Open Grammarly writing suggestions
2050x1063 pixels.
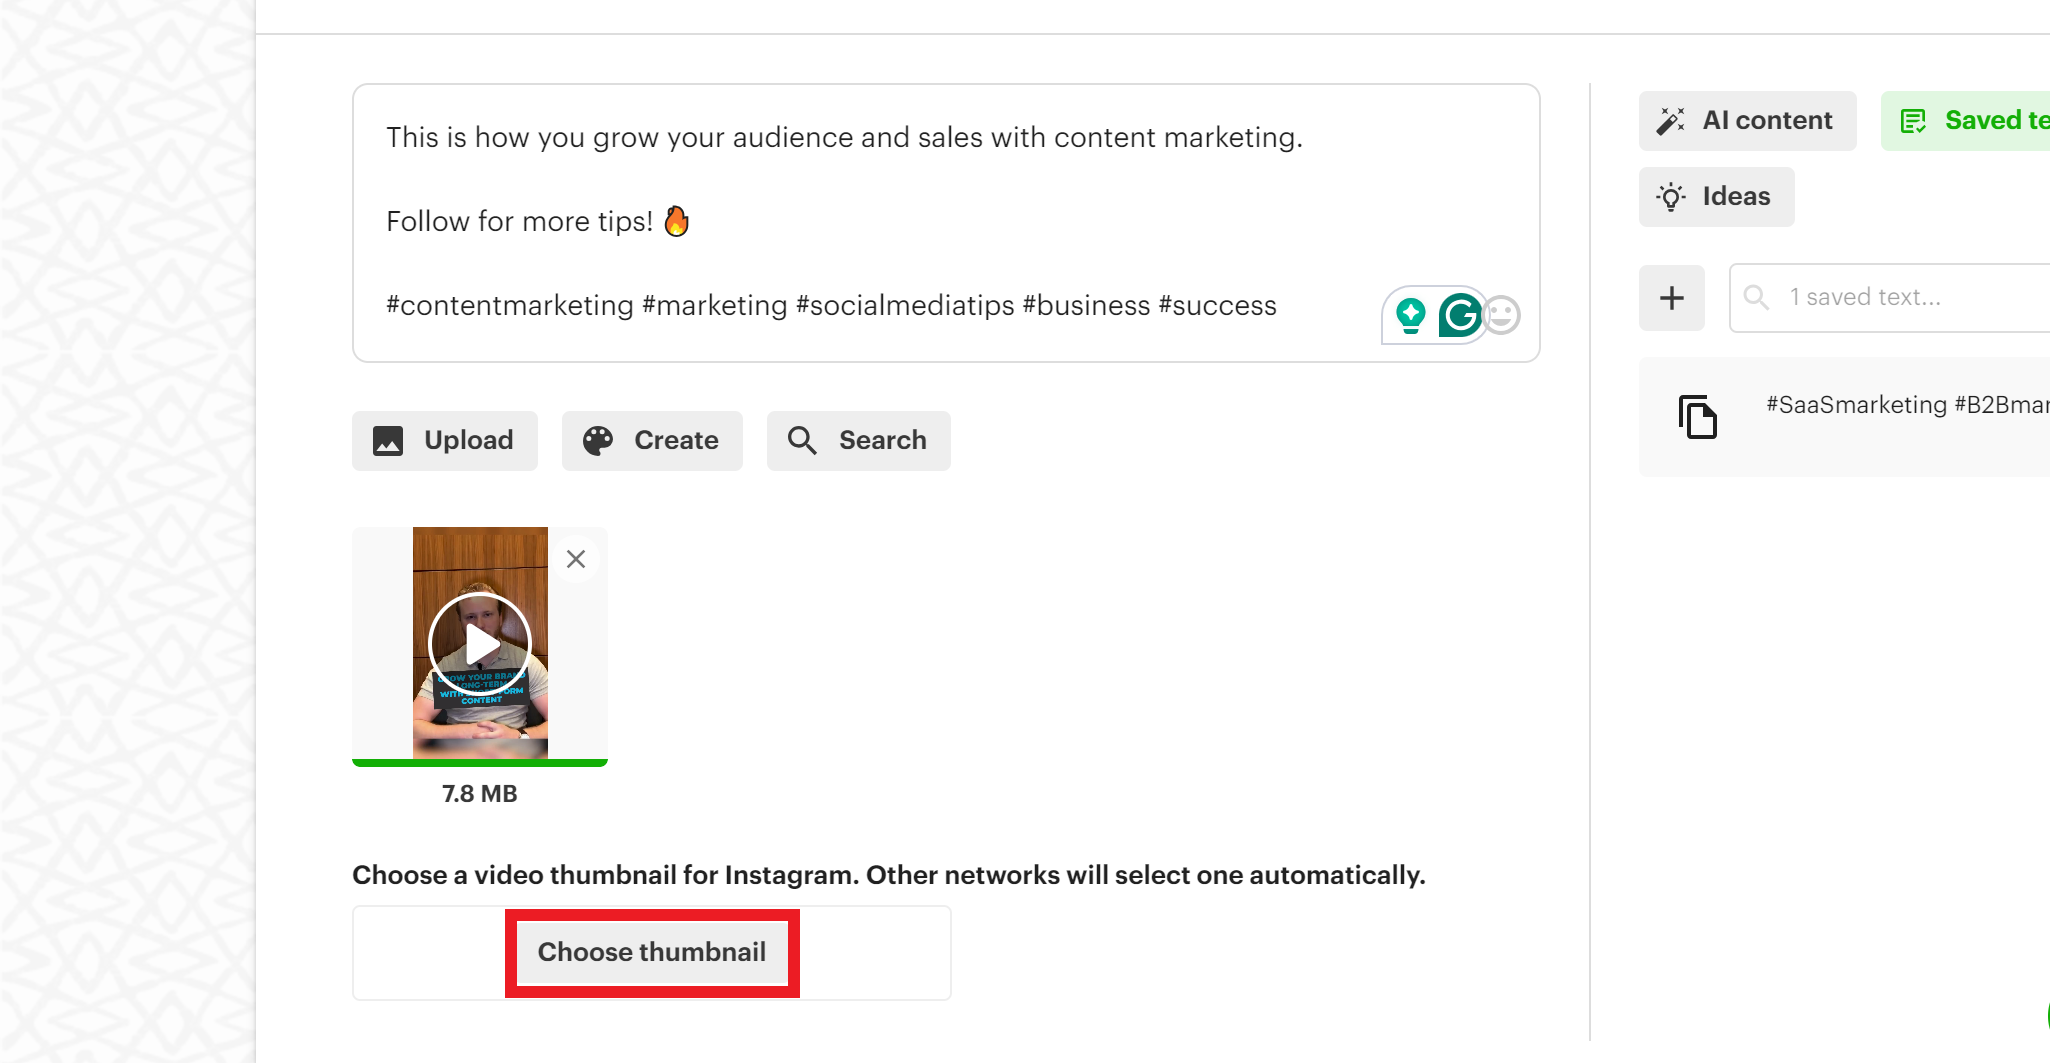[x=1459, y=314]
